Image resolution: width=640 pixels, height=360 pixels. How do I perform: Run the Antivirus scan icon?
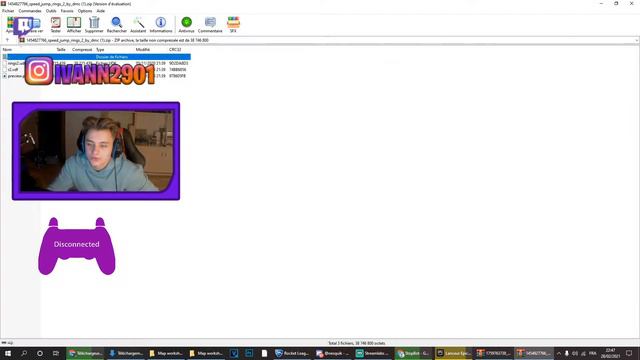187,25
